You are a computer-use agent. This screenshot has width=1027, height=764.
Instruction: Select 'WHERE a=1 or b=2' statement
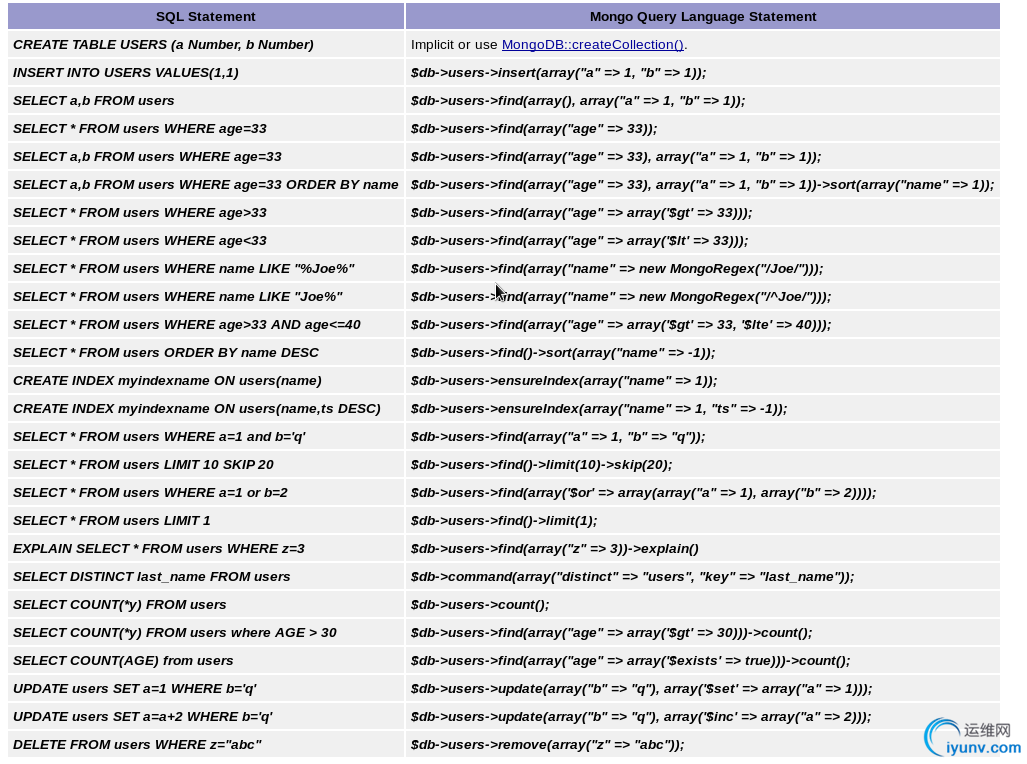click(x=206, y=493)
